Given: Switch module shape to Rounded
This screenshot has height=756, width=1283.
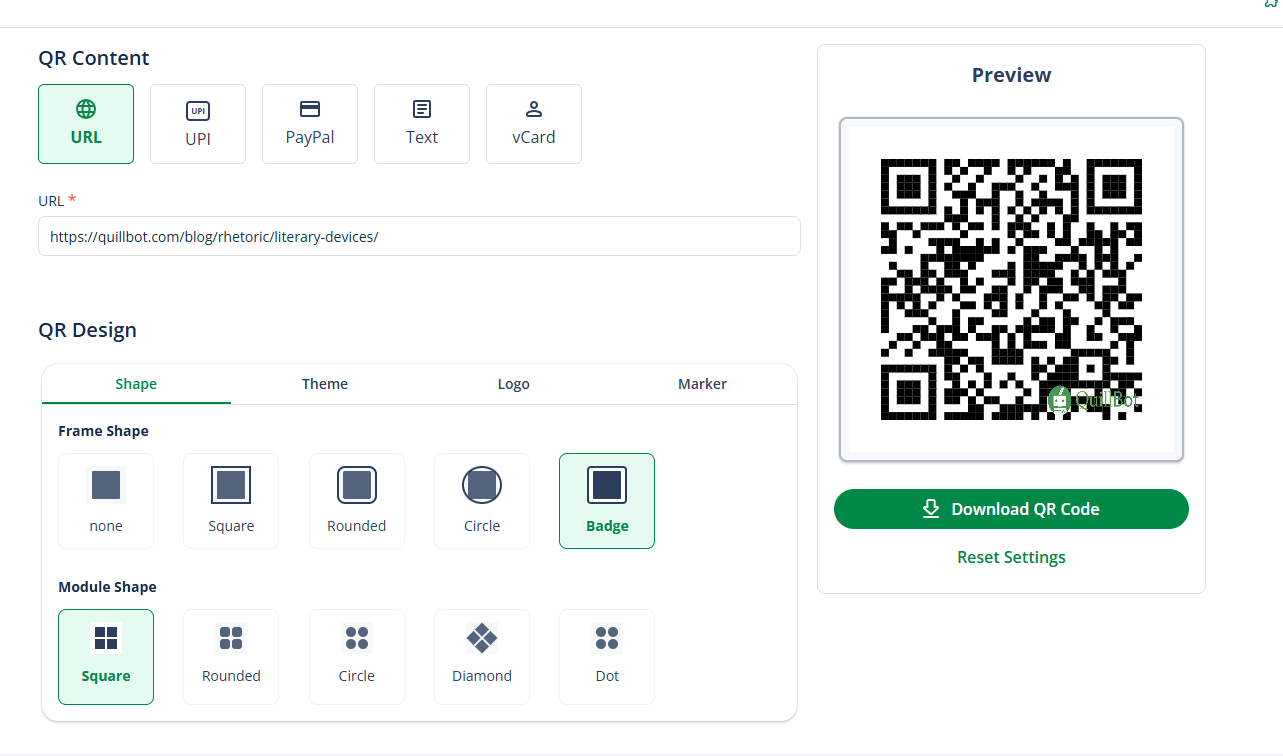Looking at the screenshot, I should click(x=231, y=656).
